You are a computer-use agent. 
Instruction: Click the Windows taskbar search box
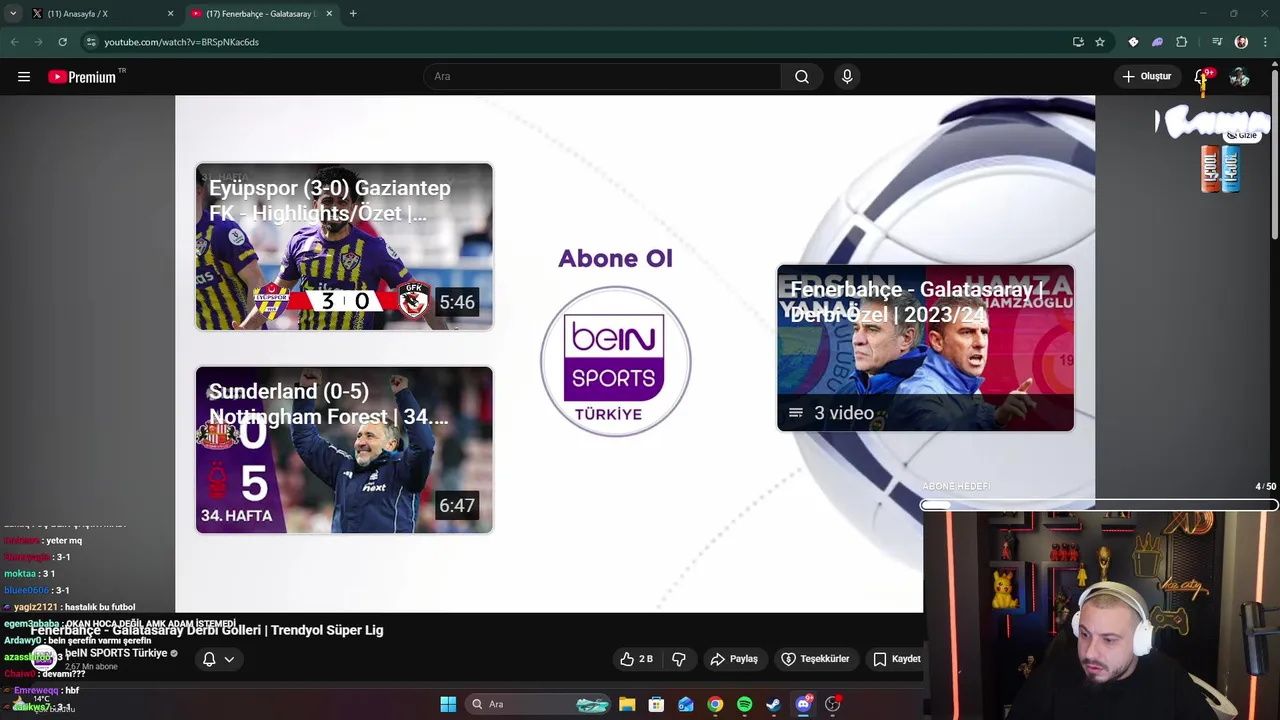tap(540, 704)
